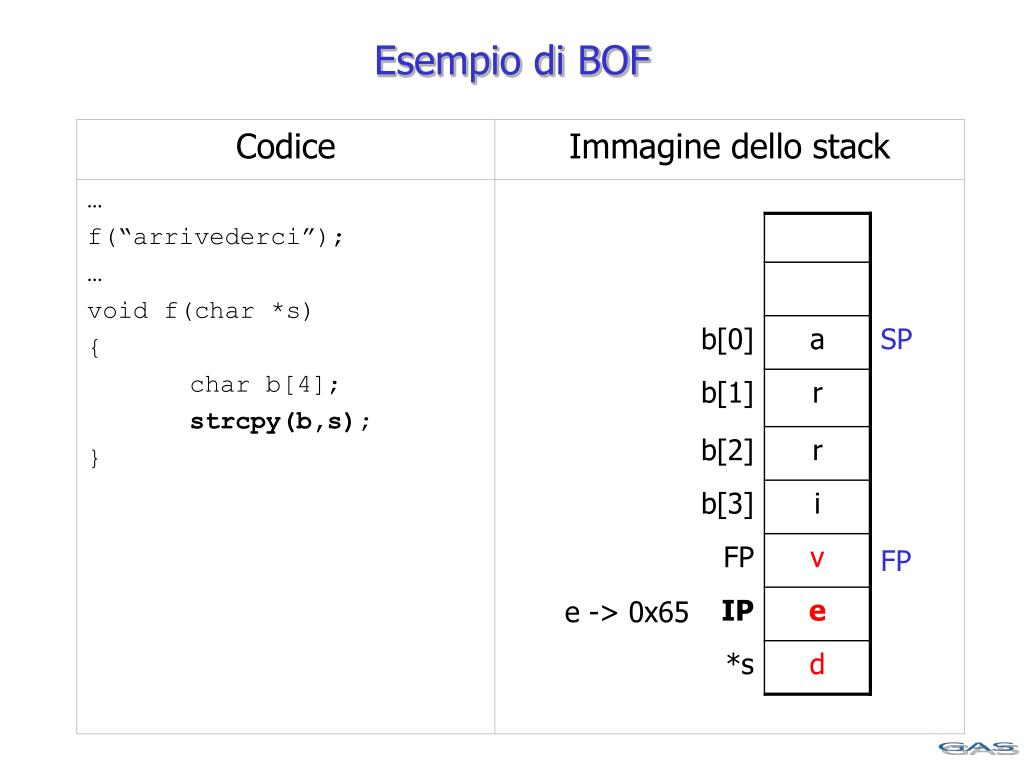Click the slide title Esempio di BOF

coord(513,62)
